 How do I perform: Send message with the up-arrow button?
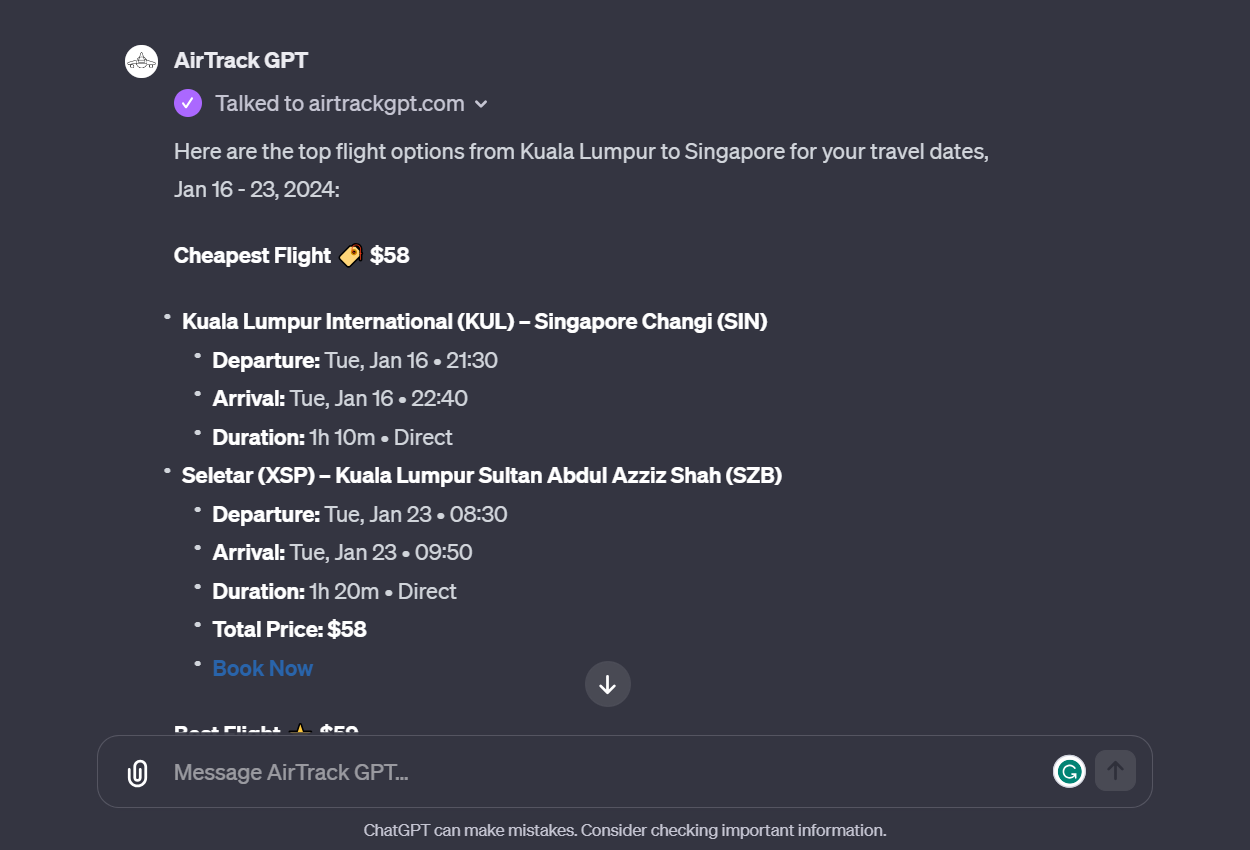click(1115, 771)
